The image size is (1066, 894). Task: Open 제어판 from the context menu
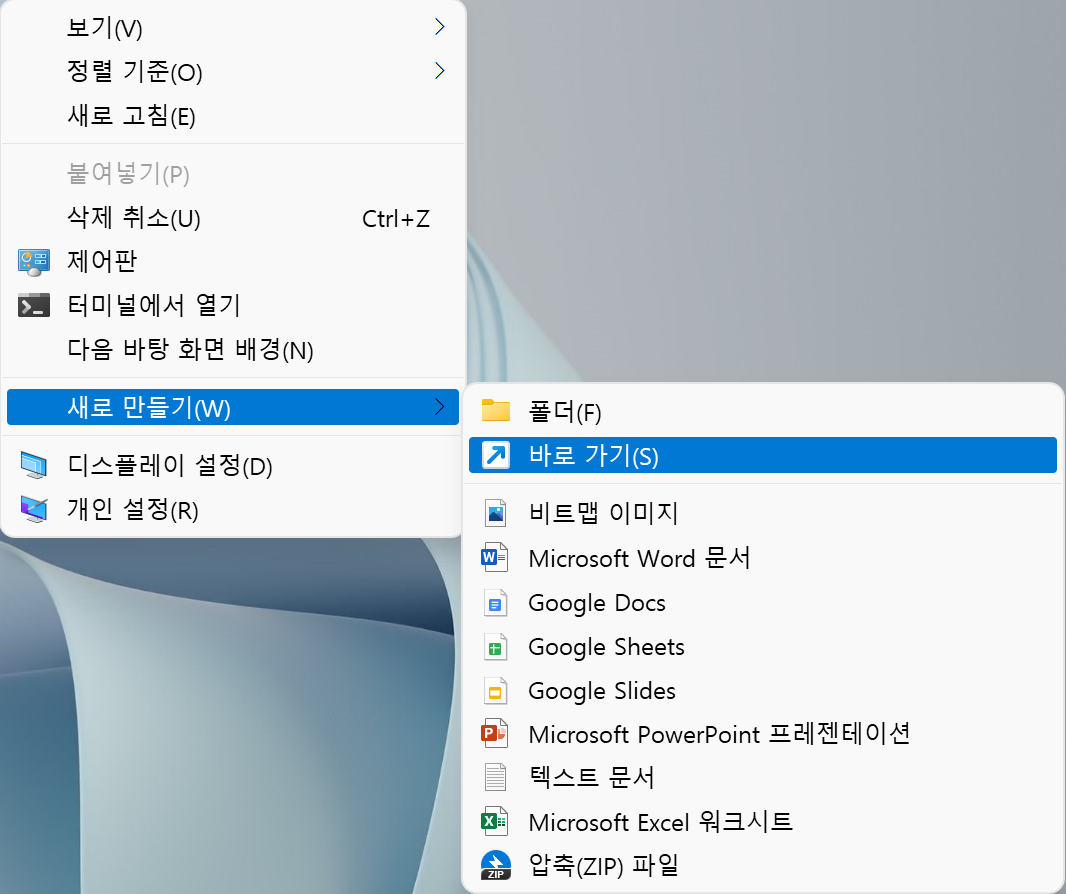[x=233, y=262]
